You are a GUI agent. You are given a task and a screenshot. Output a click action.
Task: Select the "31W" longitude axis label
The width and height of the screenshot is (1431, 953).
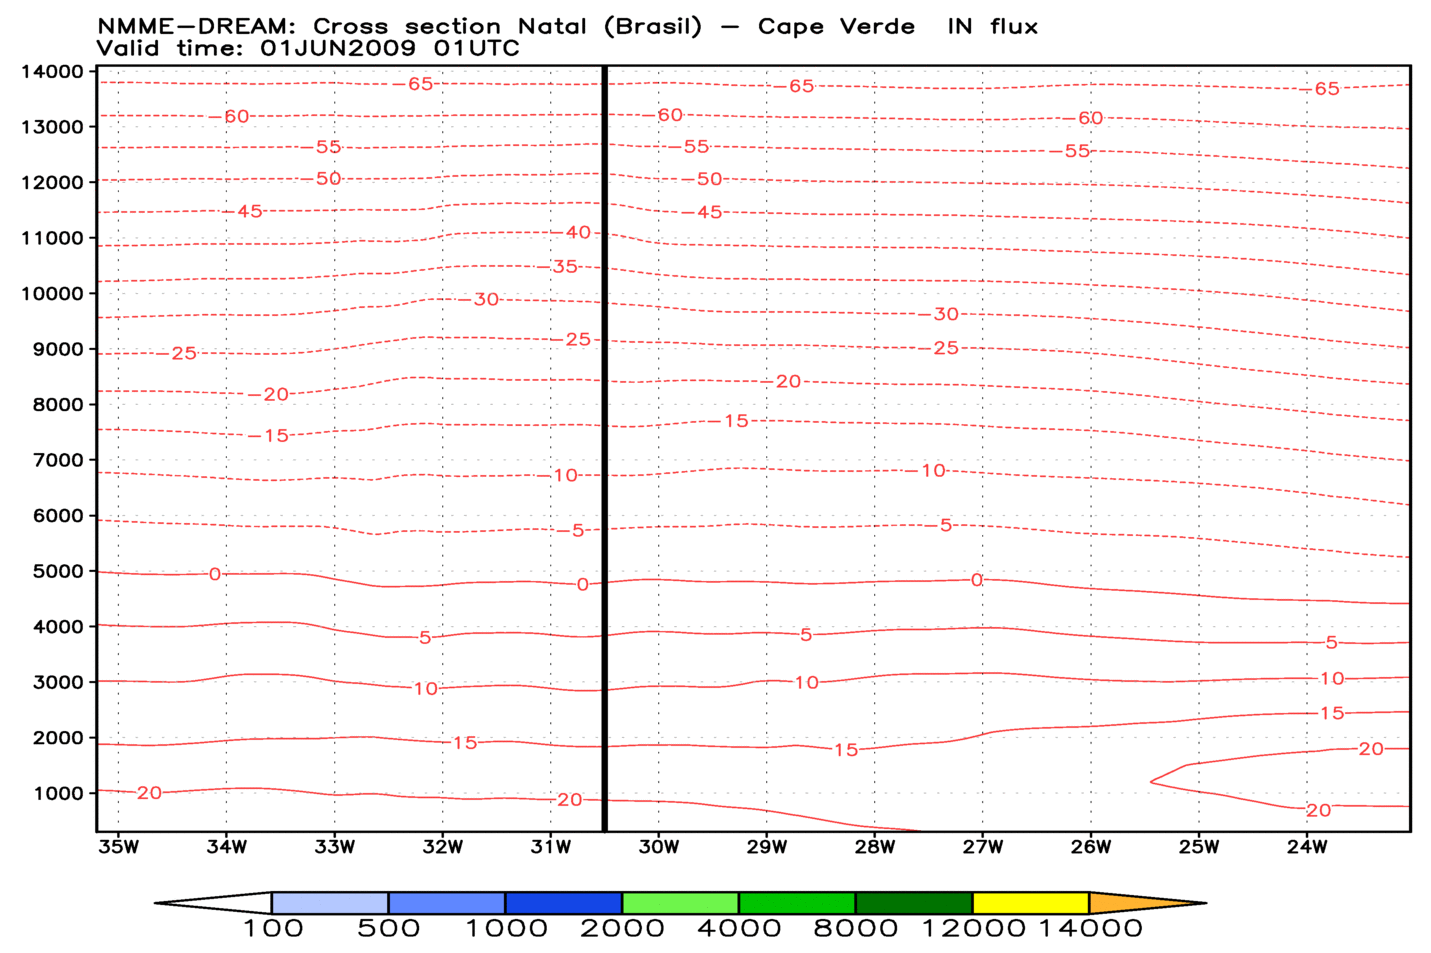pos(550,848)
